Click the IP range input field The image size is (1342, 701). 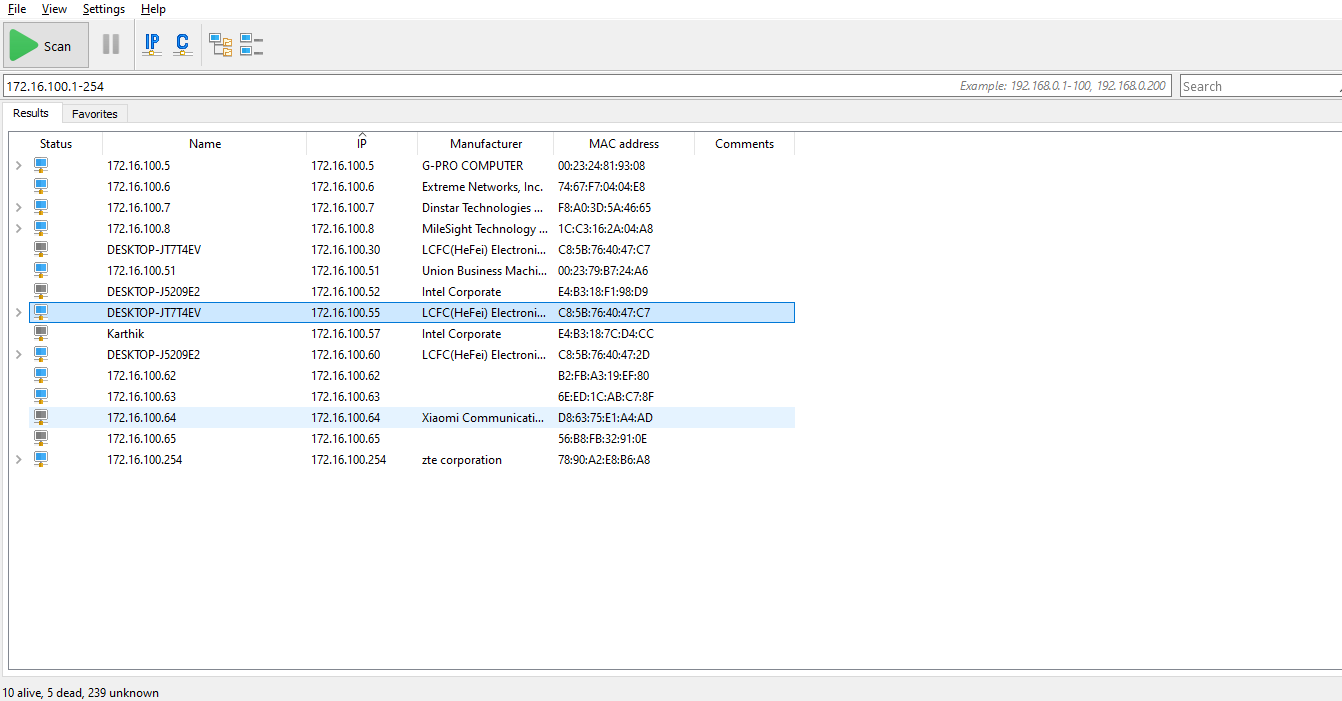pos(480,86)
